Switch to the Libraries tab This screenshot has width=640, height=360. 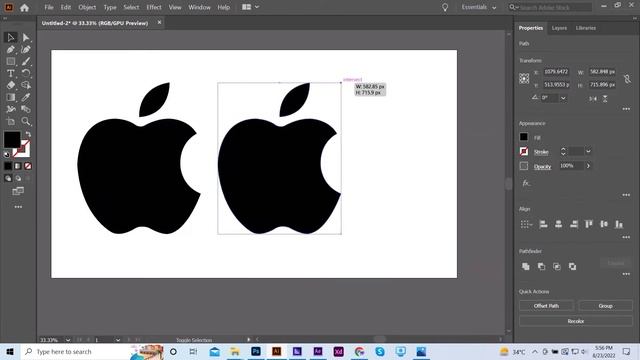click(586, 28)
